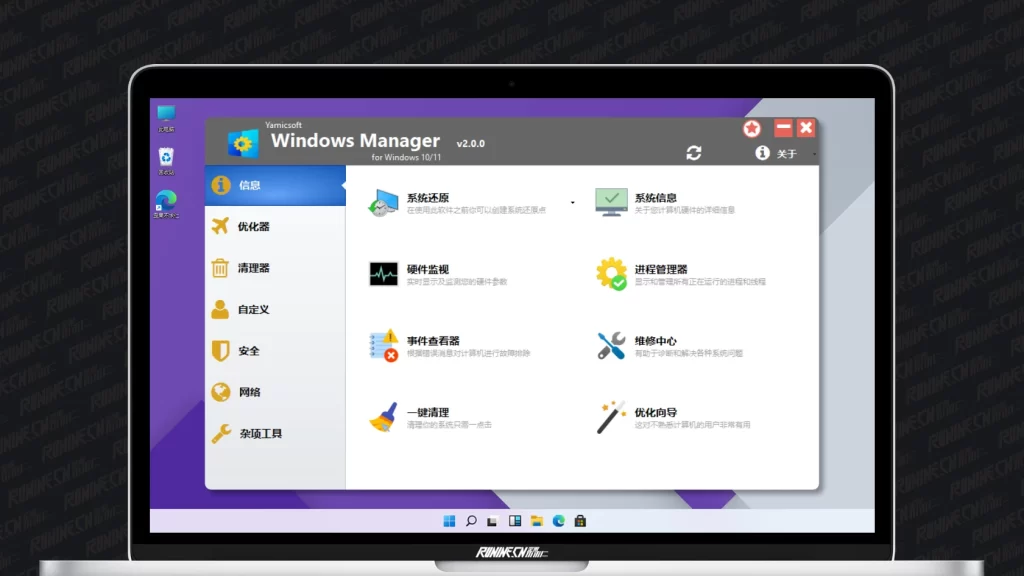
Task: Open Event Viewer (事件查看器) icon
Action: [x=383, y=346]
